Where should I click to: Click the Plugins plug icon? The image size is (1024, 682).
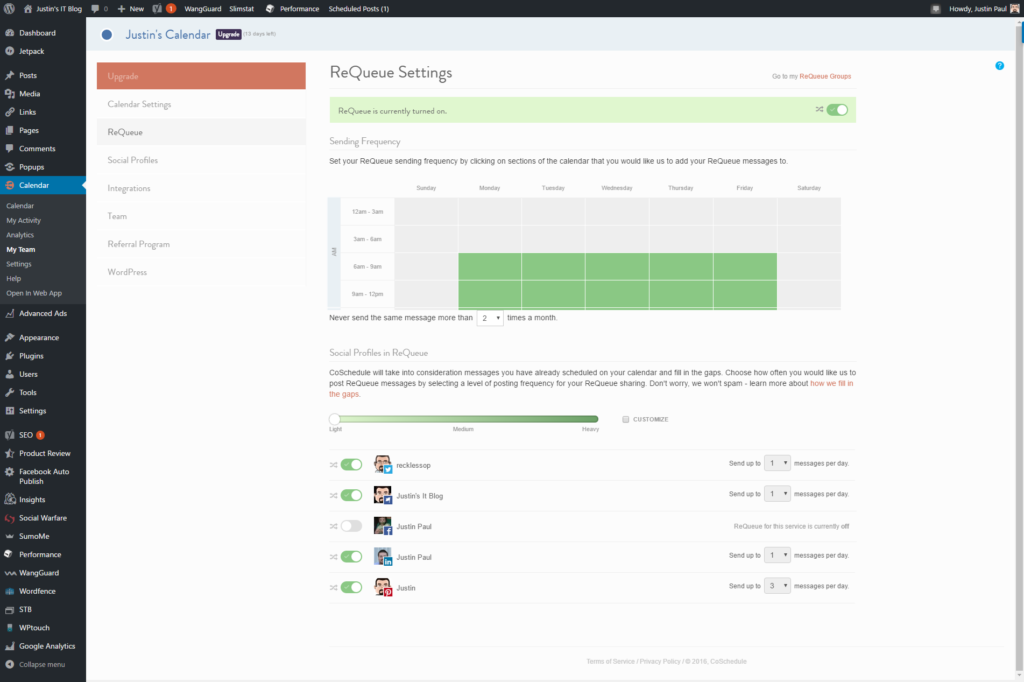click(10, 356)
